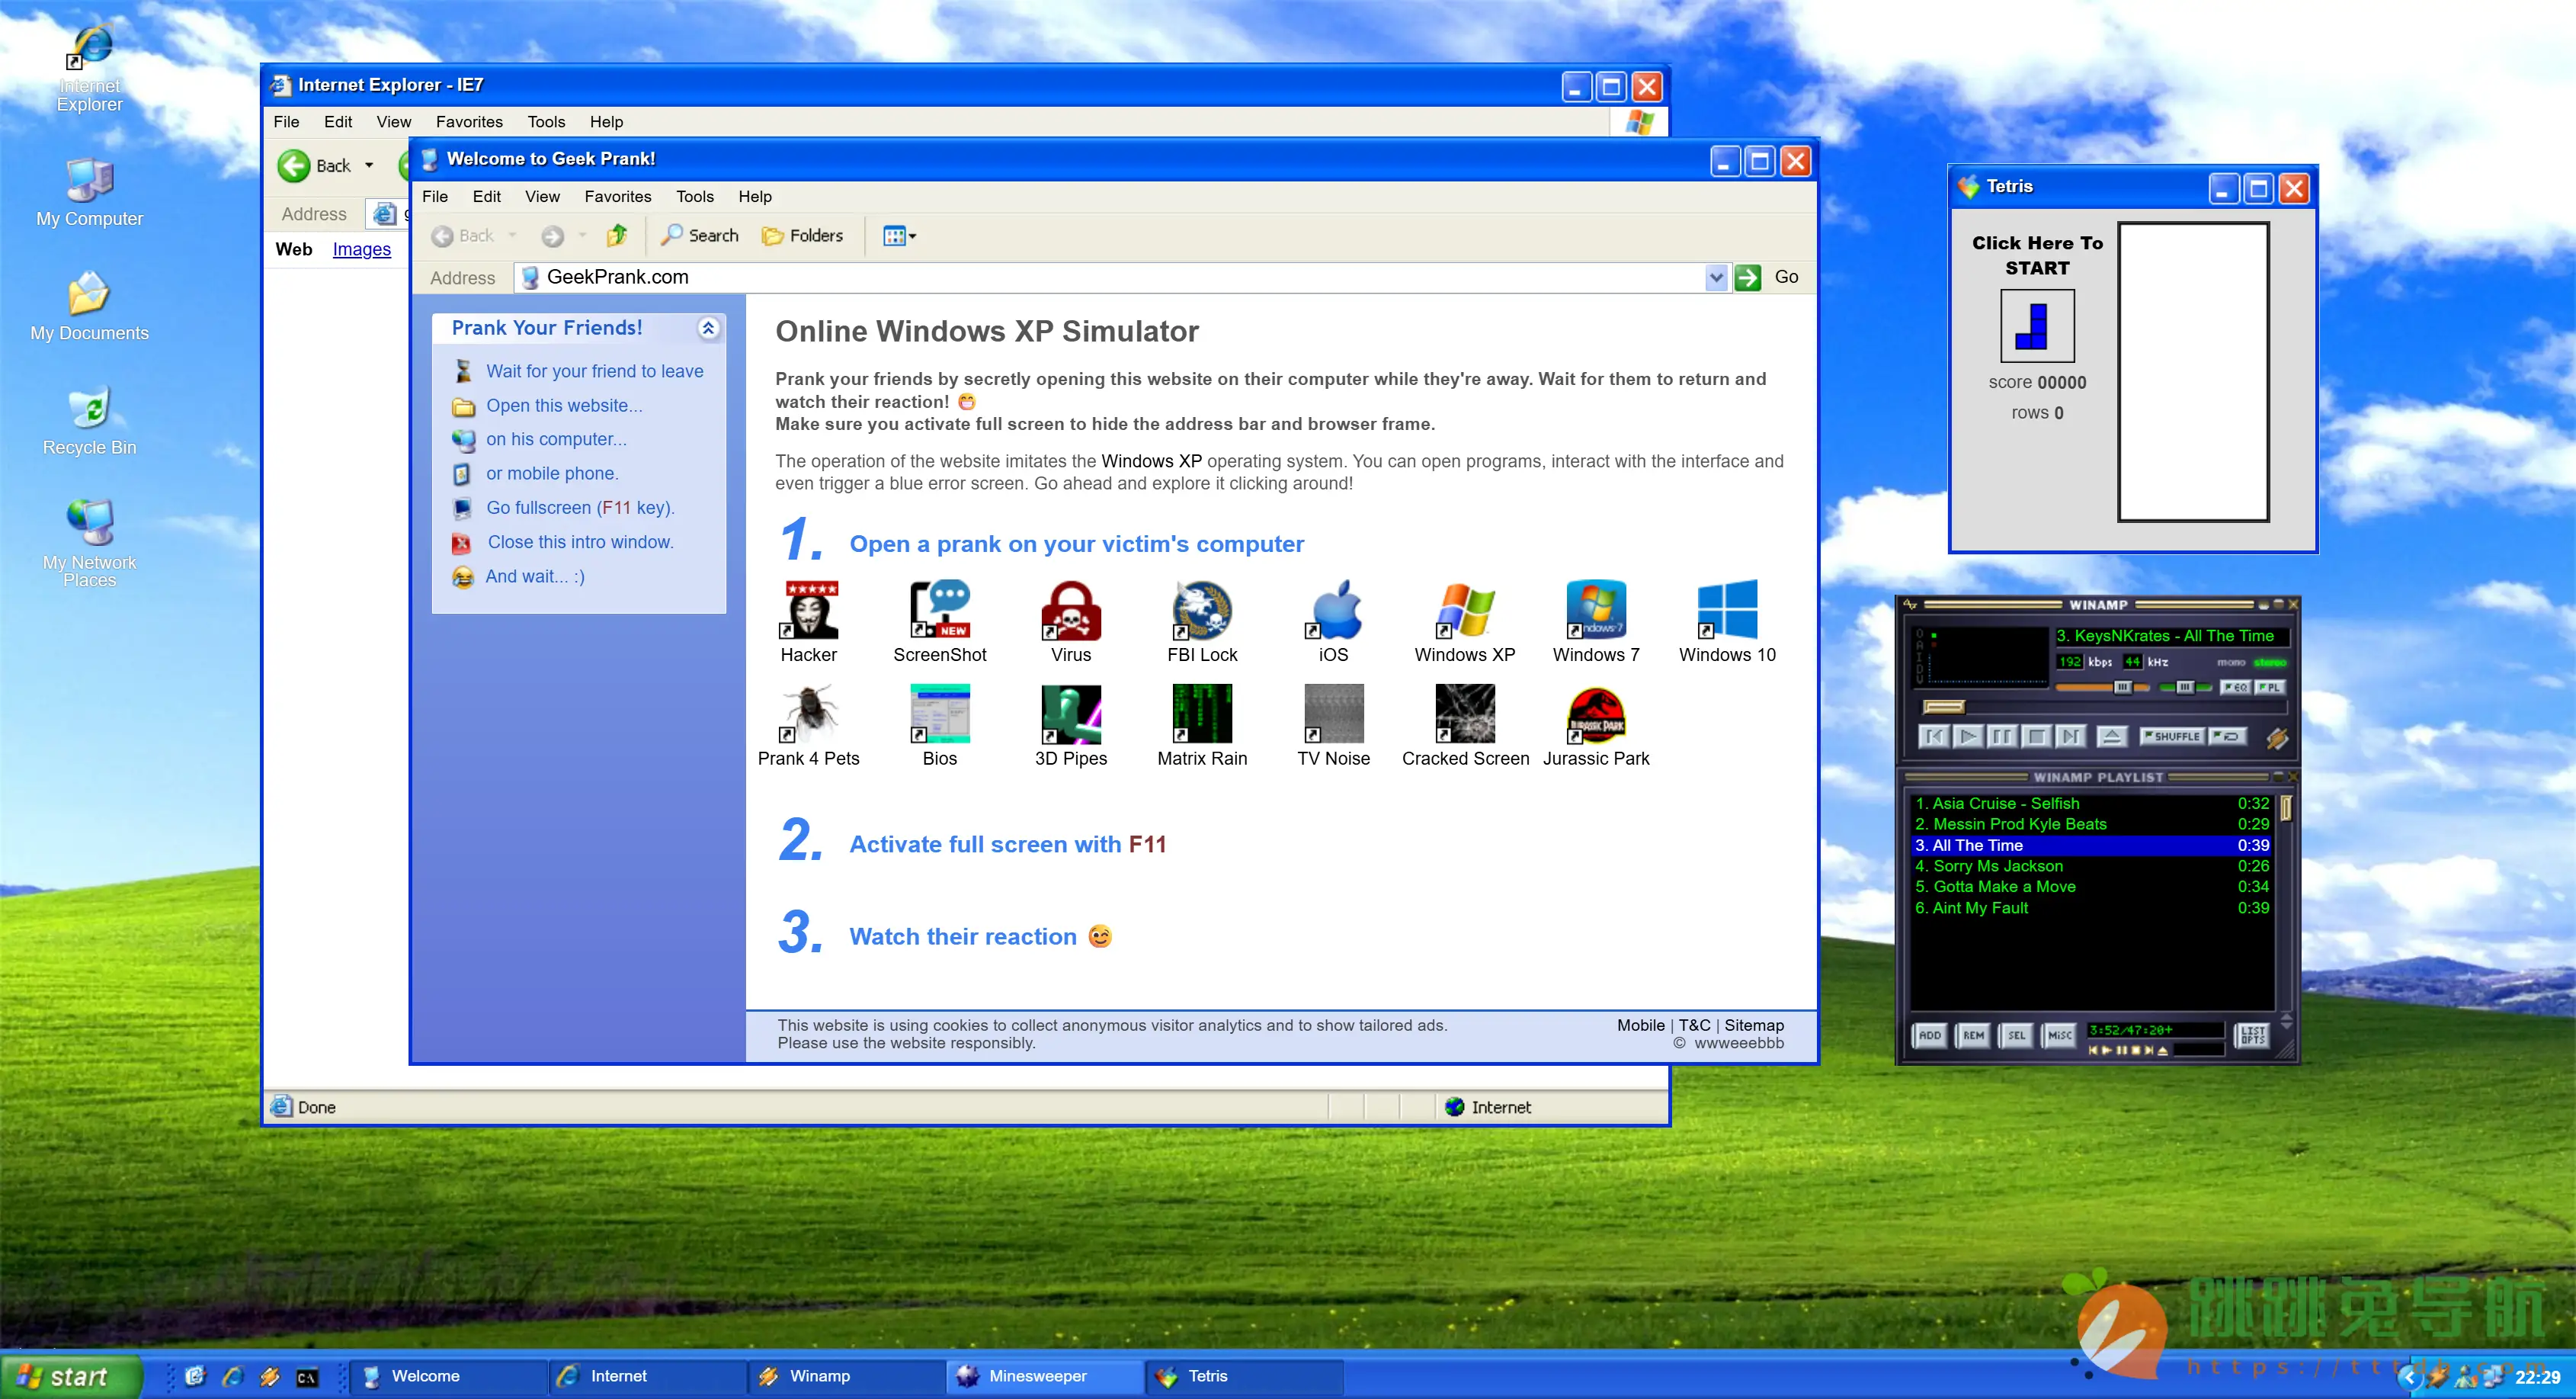Open Help menu in Internet Explorer IE7 window

click(606, 122)
